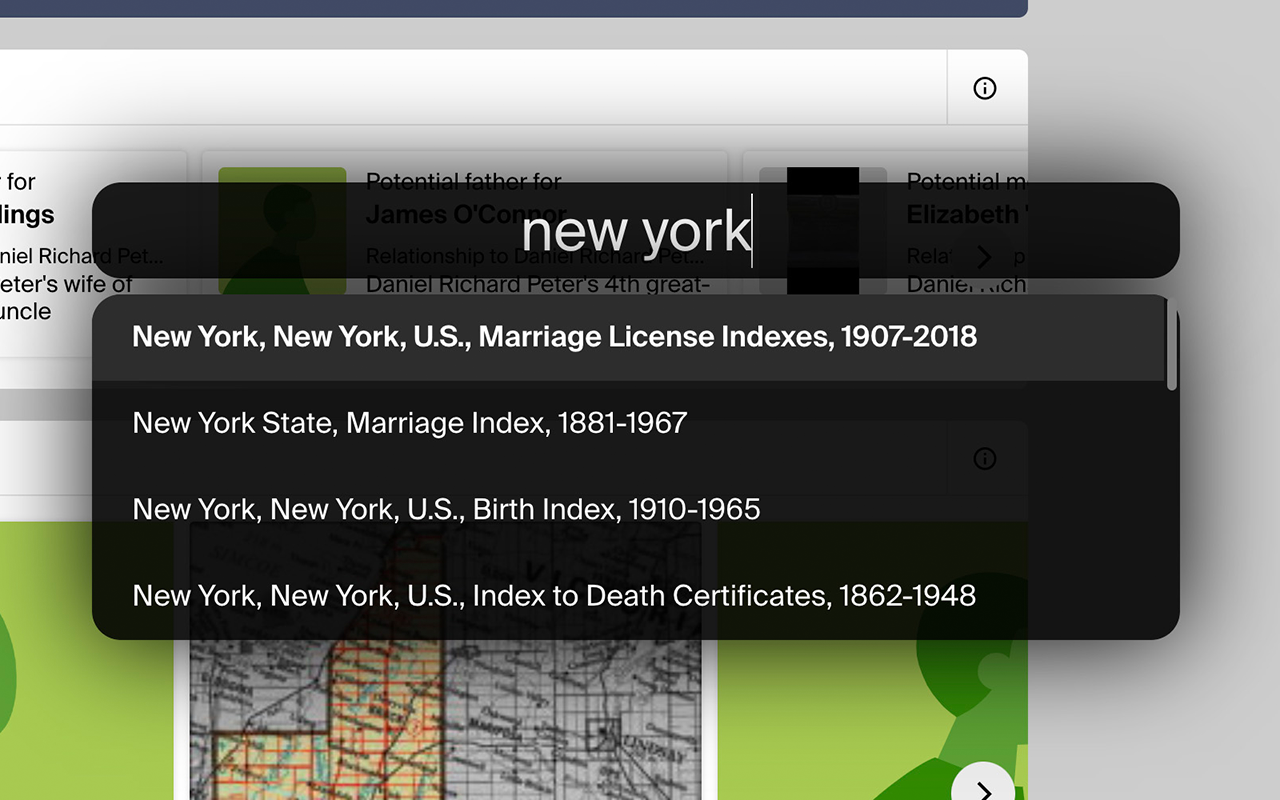Click the right chevron arrow in the hints carousel
This screenshot has height=800, width=1280.
click(984, 257)
